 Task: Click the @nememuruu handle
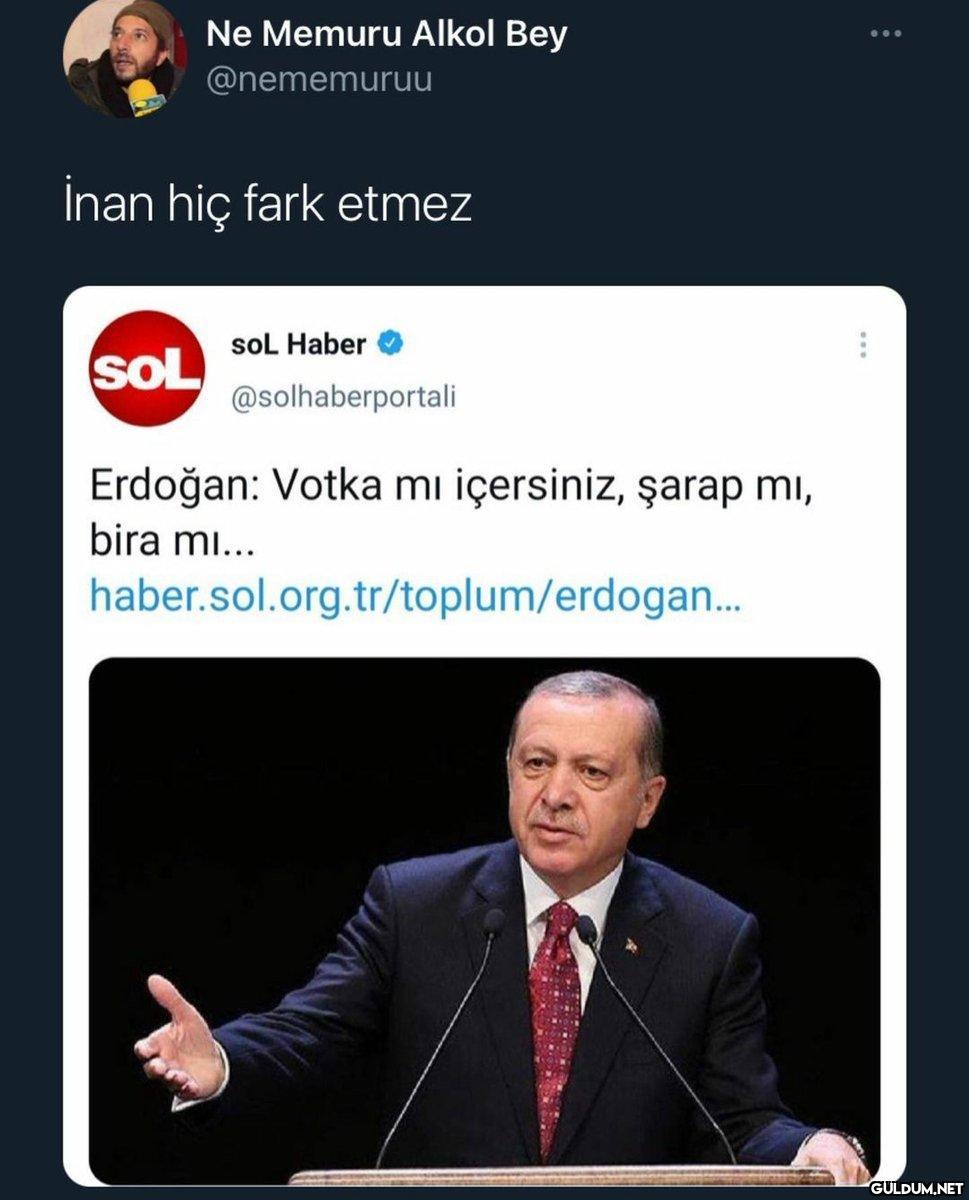319,79
